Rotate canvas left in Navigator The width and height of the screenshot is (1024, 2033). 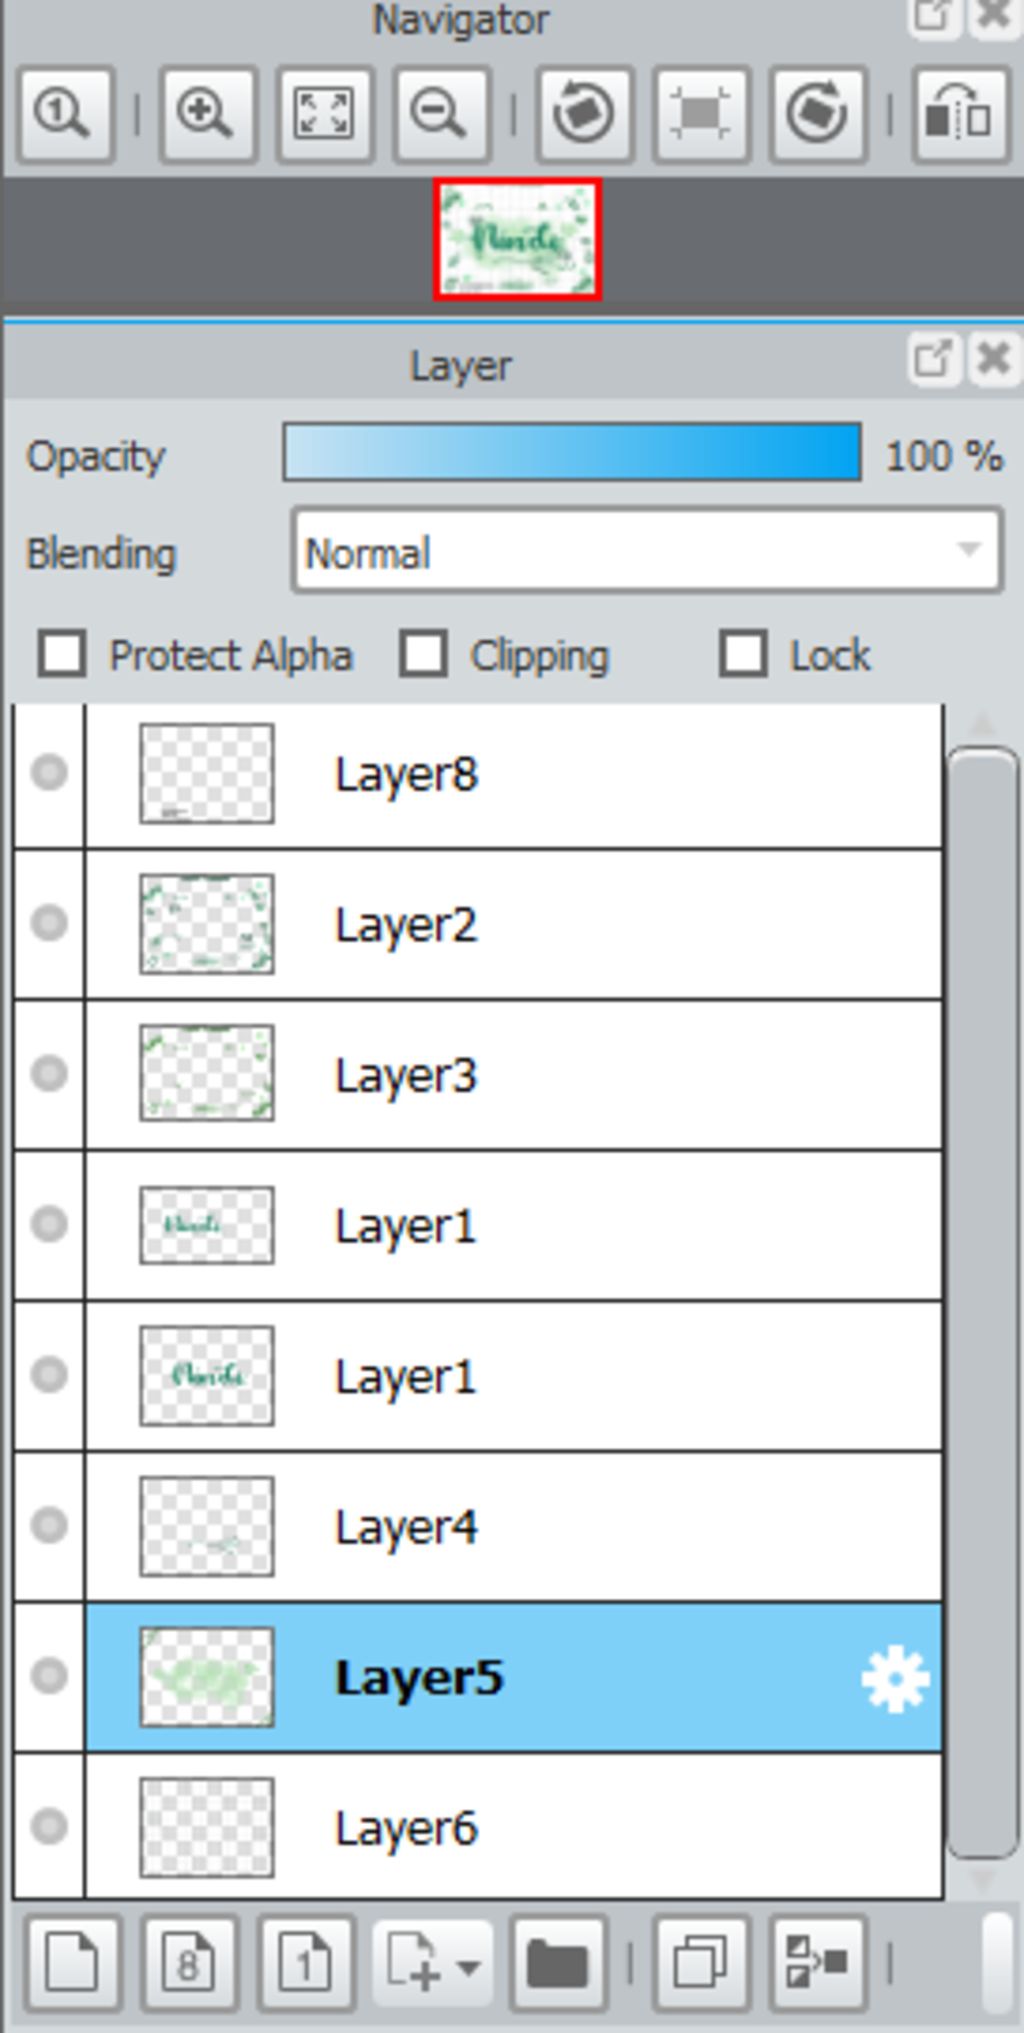click(x=584, y=115)
